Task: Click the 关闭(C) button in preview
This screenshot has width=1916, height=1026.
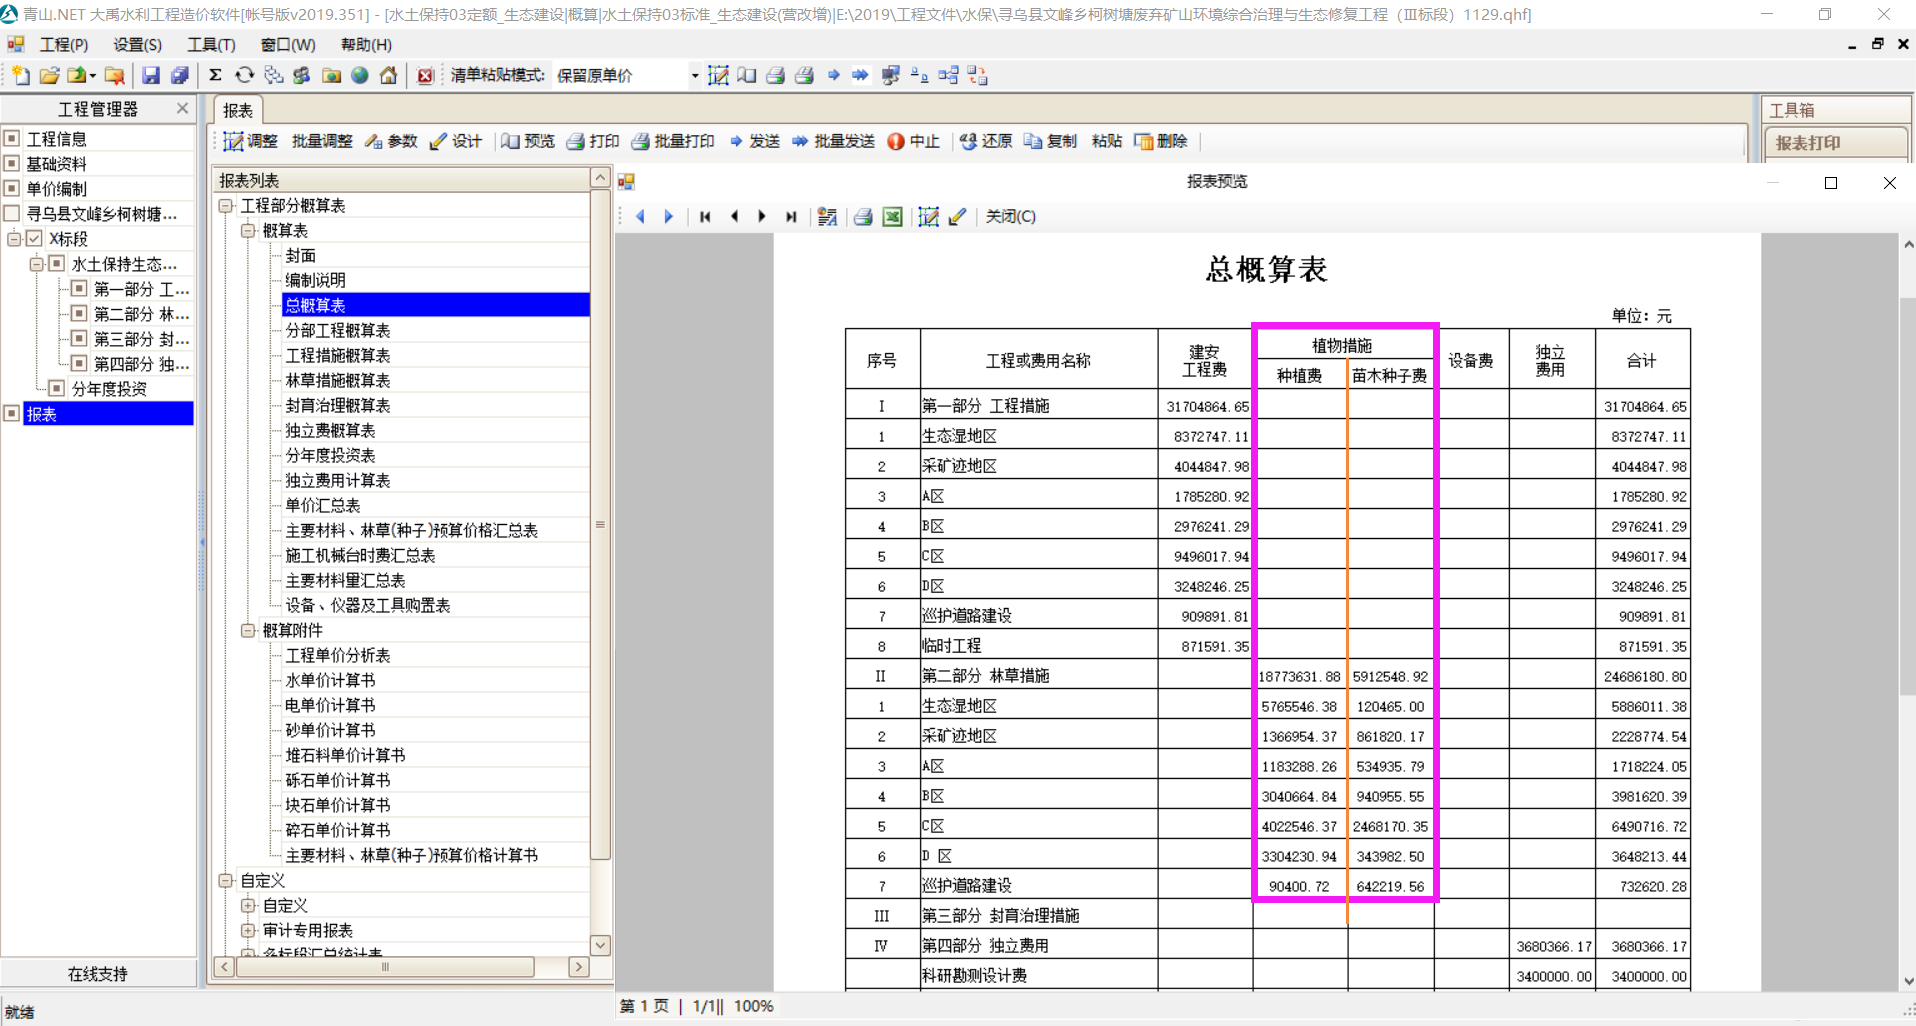Action: click(1010, 217)
